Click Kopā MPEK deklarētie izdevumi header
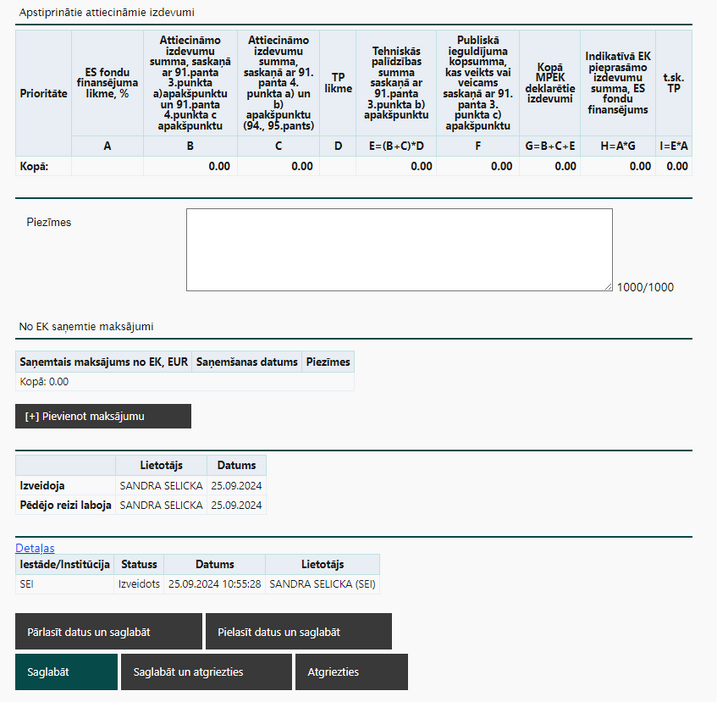 coord(550,83)
